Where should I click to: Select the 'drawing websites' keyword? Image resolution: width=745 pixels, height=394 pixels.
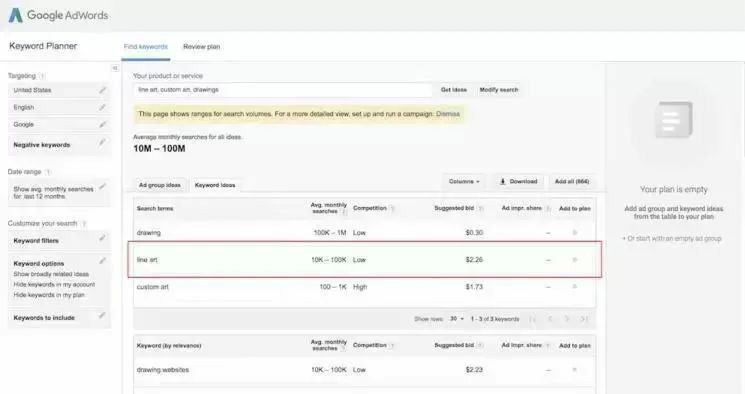(x=162, y=370)
